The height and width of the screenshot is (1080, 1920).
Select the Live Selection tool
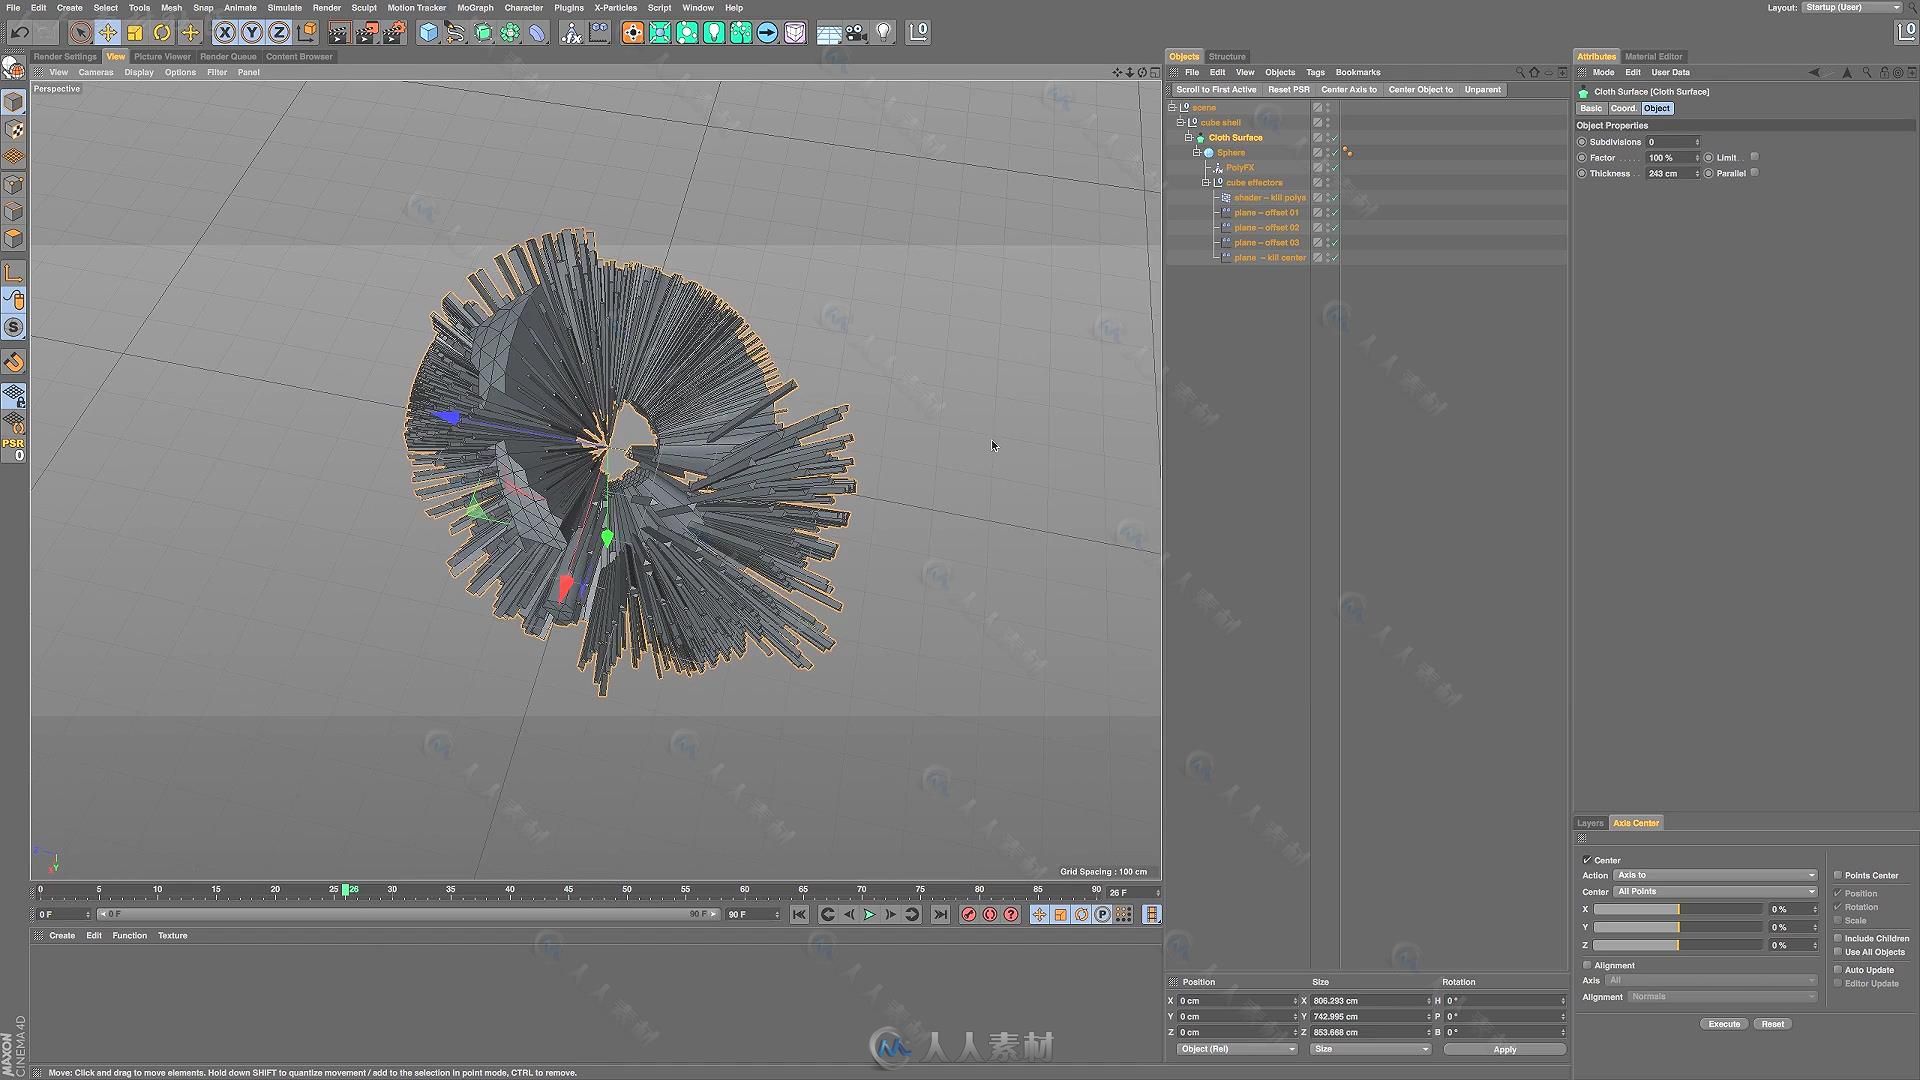click(x=80, y=33)
